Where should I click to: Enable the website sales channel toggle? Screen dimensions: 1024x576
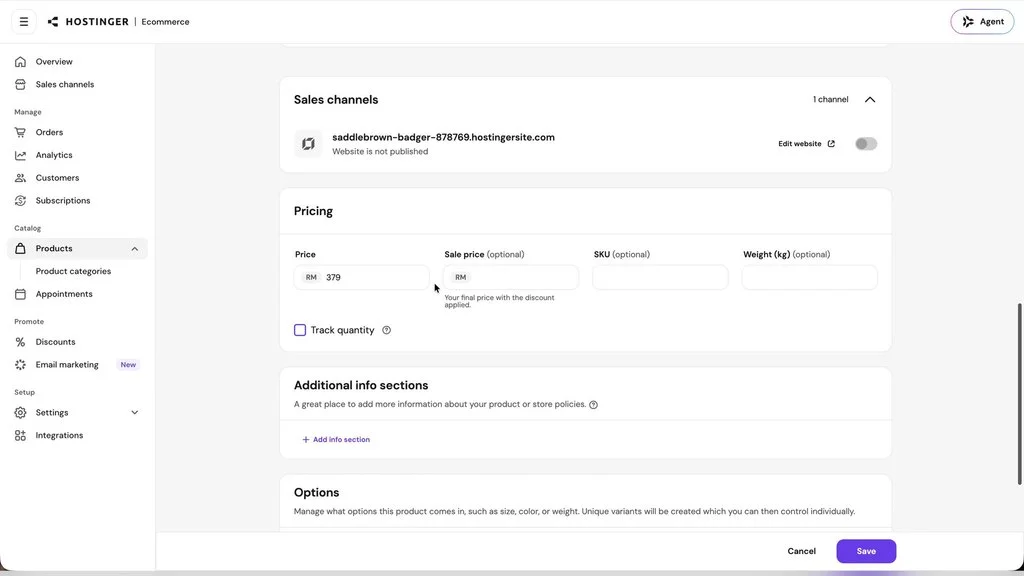[866, 144]
